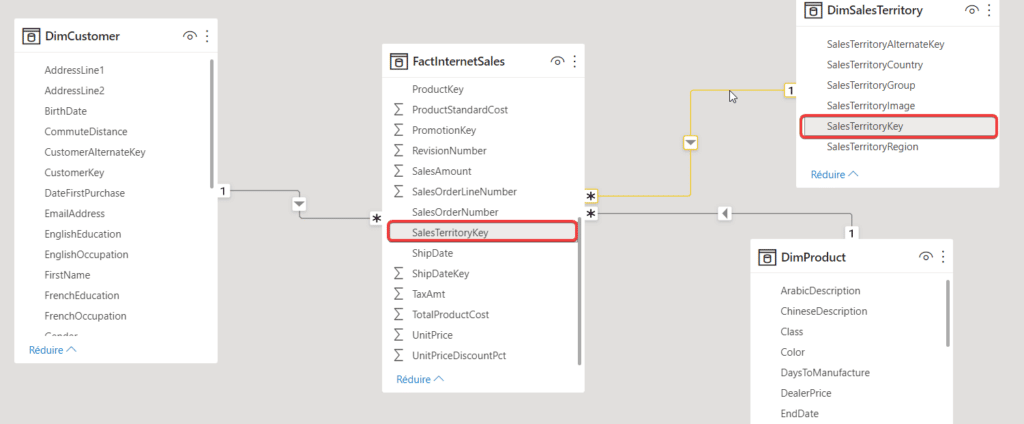Open FactInternetSales more options menu
1024x424 pixels.
tap(575, 61)
